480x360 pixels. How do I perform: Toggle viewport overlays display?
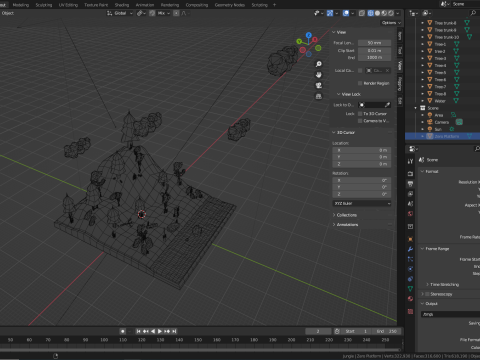pyautogui.click(x=346, y=13)
